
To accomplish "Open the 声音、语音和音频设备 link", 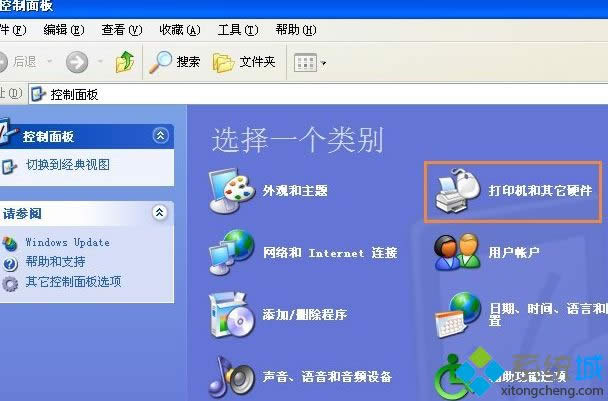I will tap(327, 377).
